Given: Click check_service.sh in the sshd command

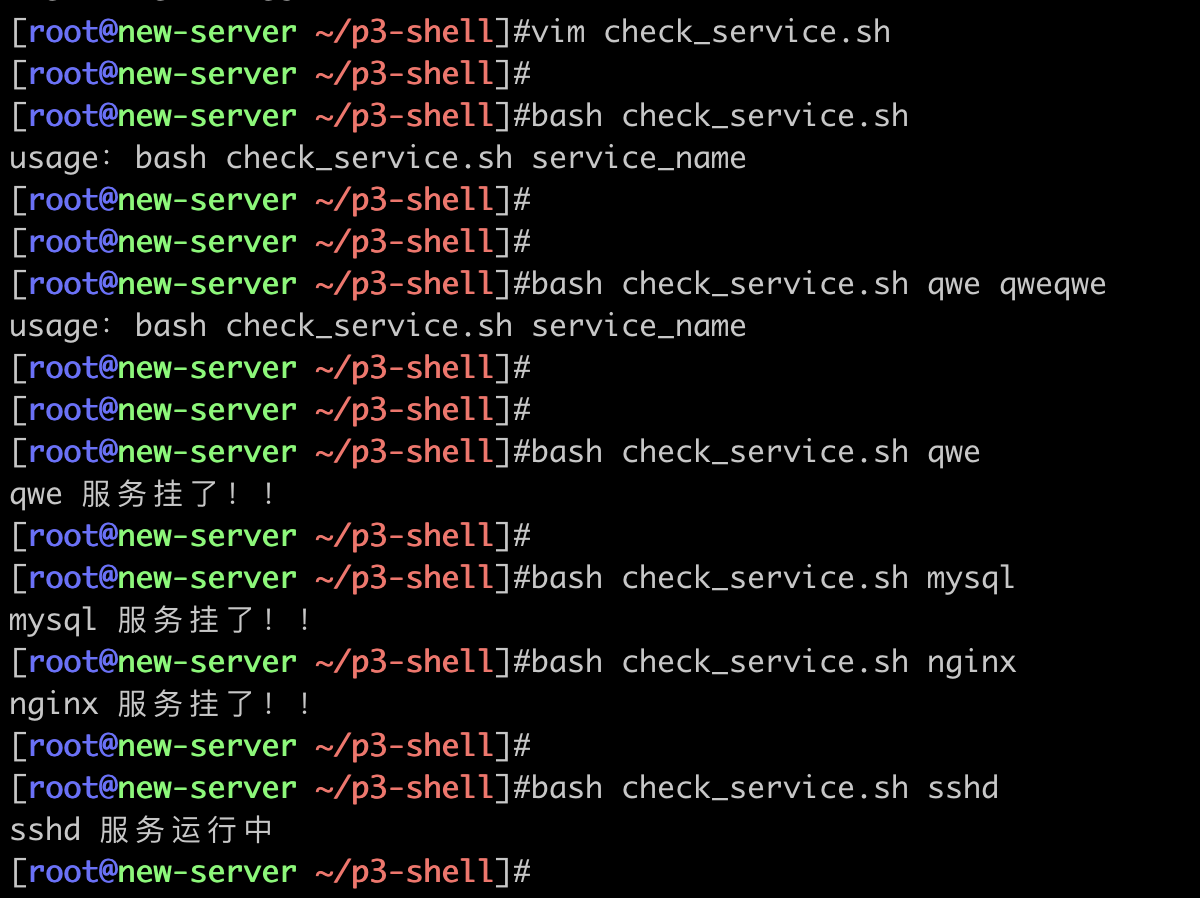Looking at the screenshot, I should point(765,788).
